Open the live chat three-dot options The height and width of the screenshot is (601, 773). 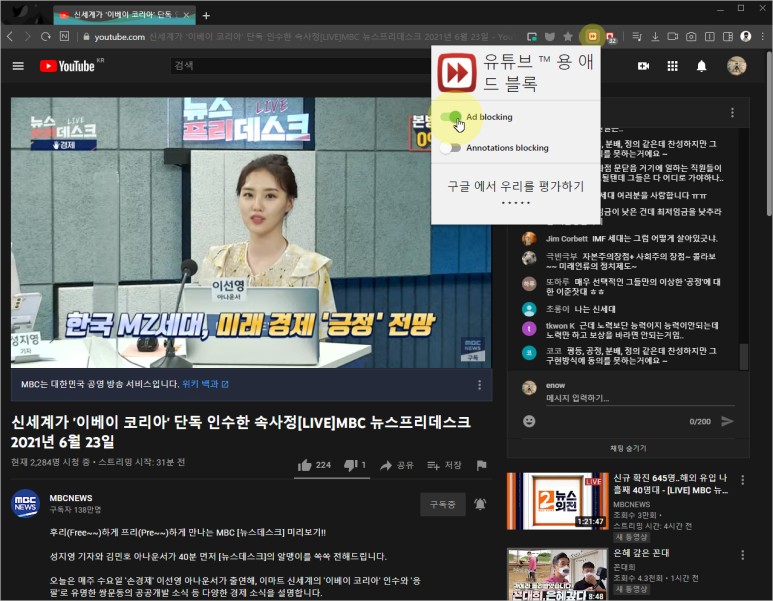[x=732, y=113]
